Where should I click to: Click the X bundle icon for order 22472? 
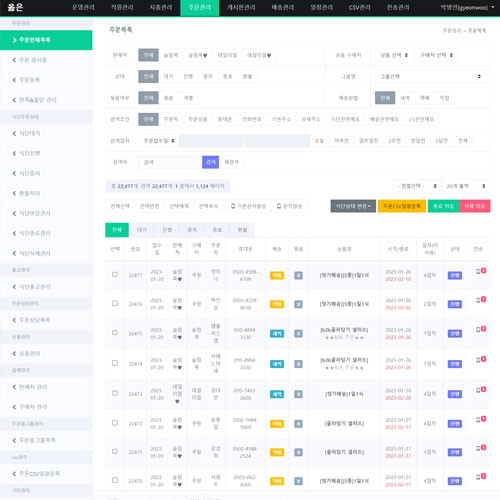pyautogui.click(x=298, y=424)
